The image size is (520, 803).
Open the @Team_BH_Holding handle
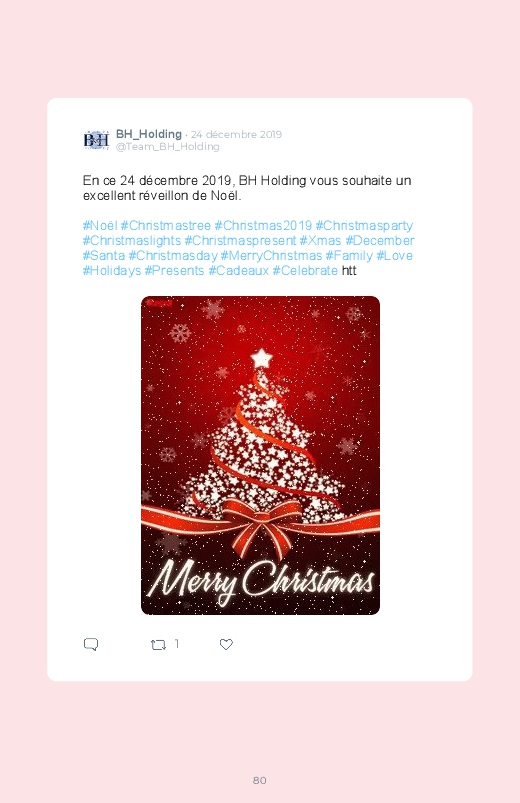(167, 147)
